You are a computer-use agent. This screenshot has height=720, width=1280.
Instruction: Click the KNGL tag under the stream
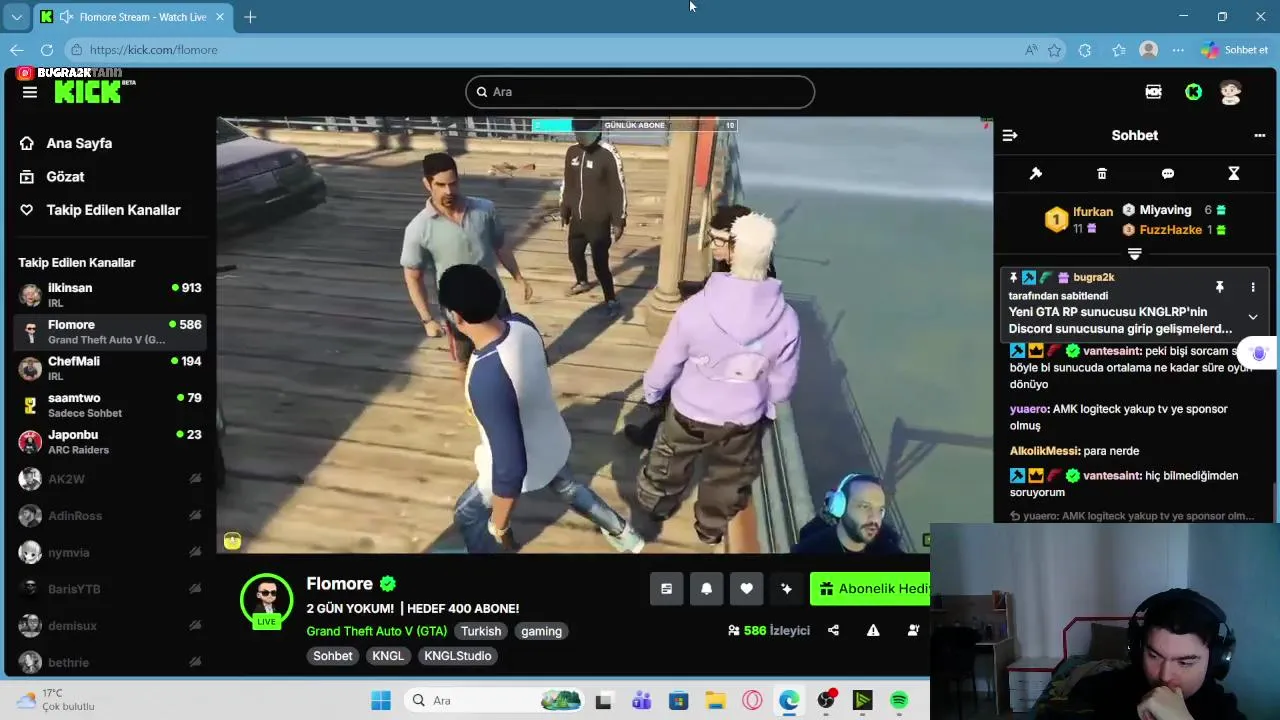pos(388,656)
